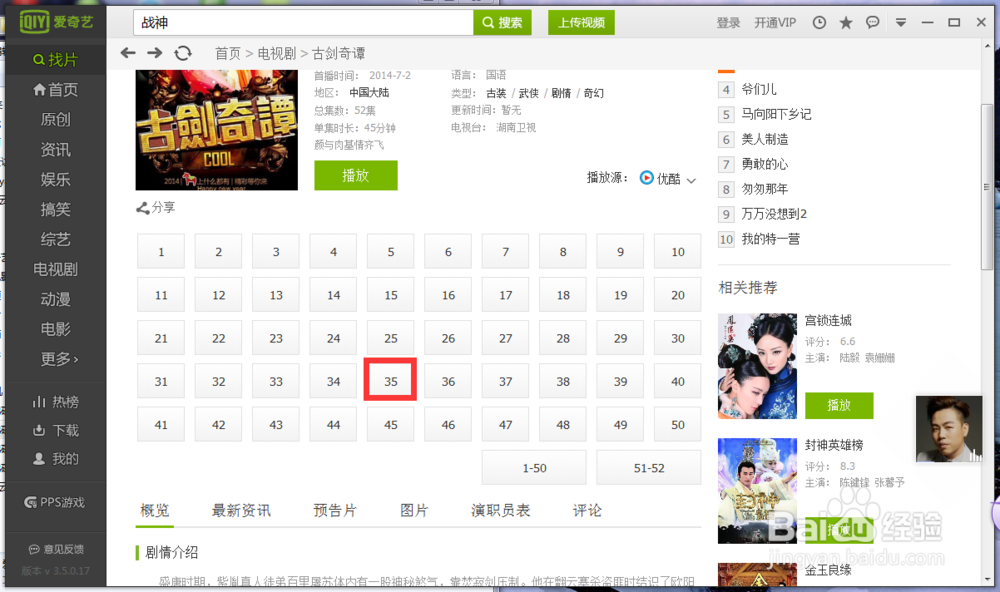Click 播放 button for 宫锁连城
1000x592 pixels.
click(x=839, y=405)
